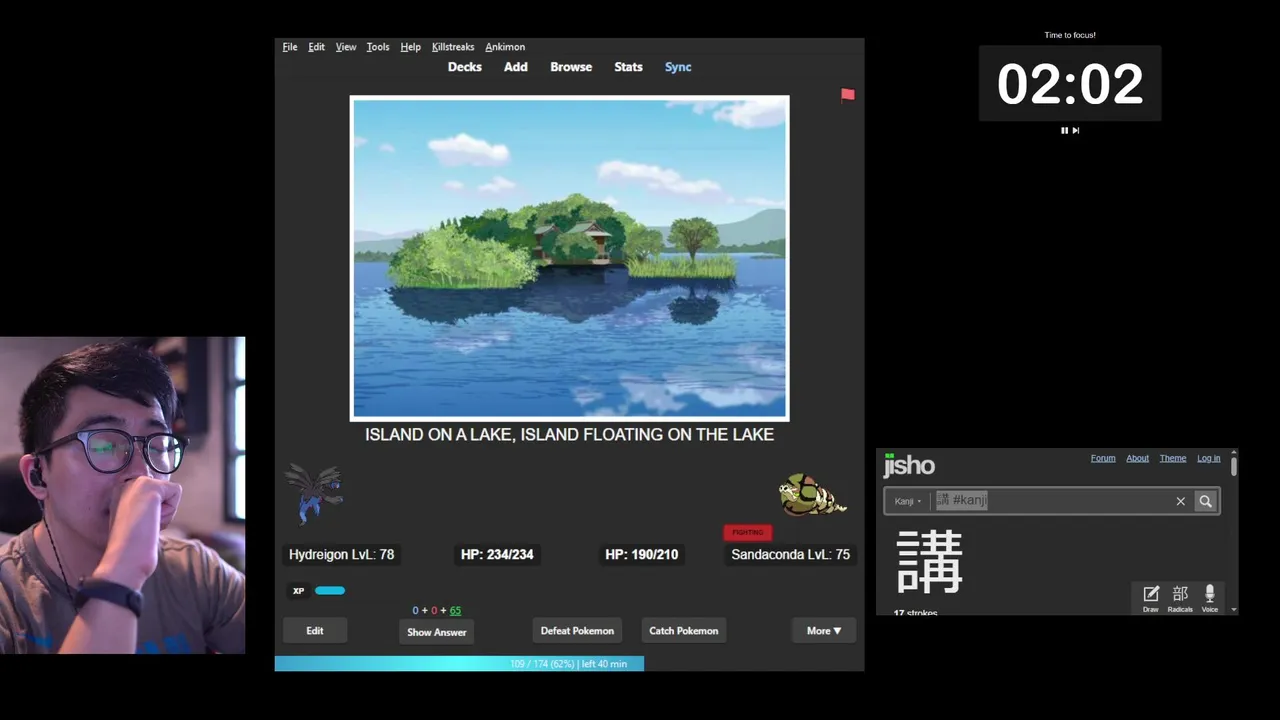This screenshot has height=720, width=1280.
Task: Click the XP label badge
Action: tap(298, 591)
